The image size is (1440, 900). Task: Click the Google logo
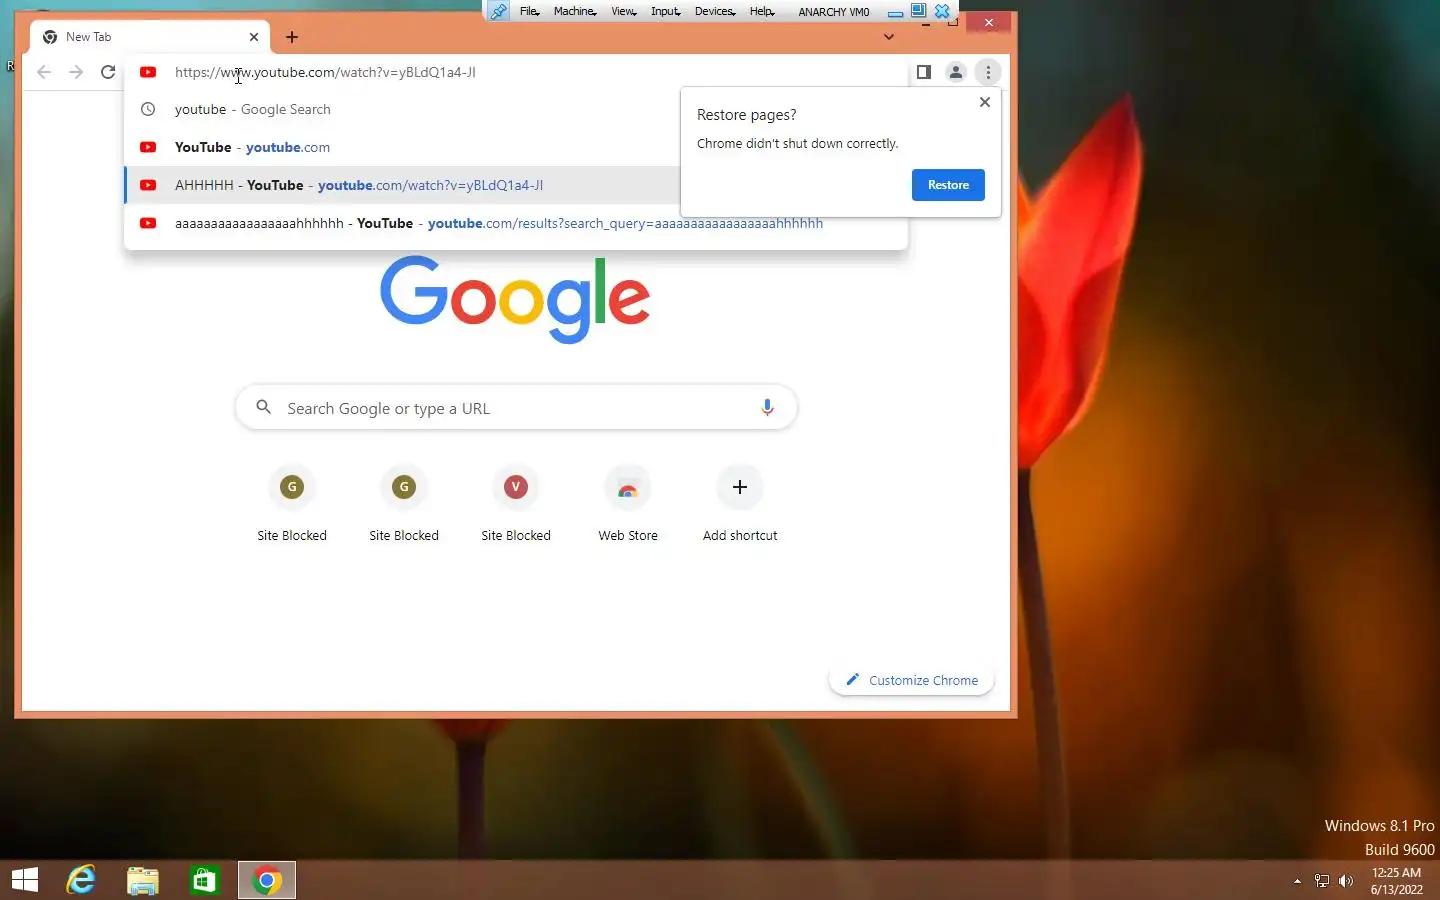click(x=515, y=299)
